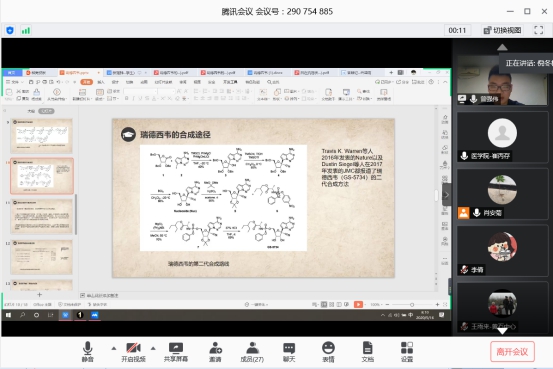The image size is (553, 369).
Task: Open the emoji reactions icon
Action: (328, 352)
